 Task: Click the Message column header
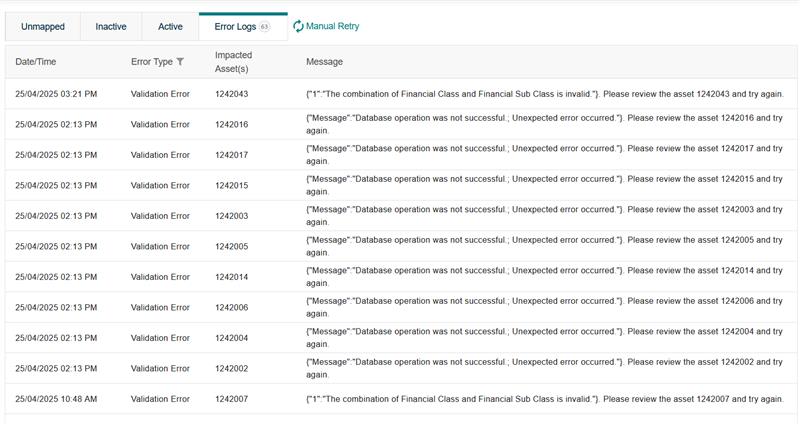pyautogui.click(x=324, y=62)
